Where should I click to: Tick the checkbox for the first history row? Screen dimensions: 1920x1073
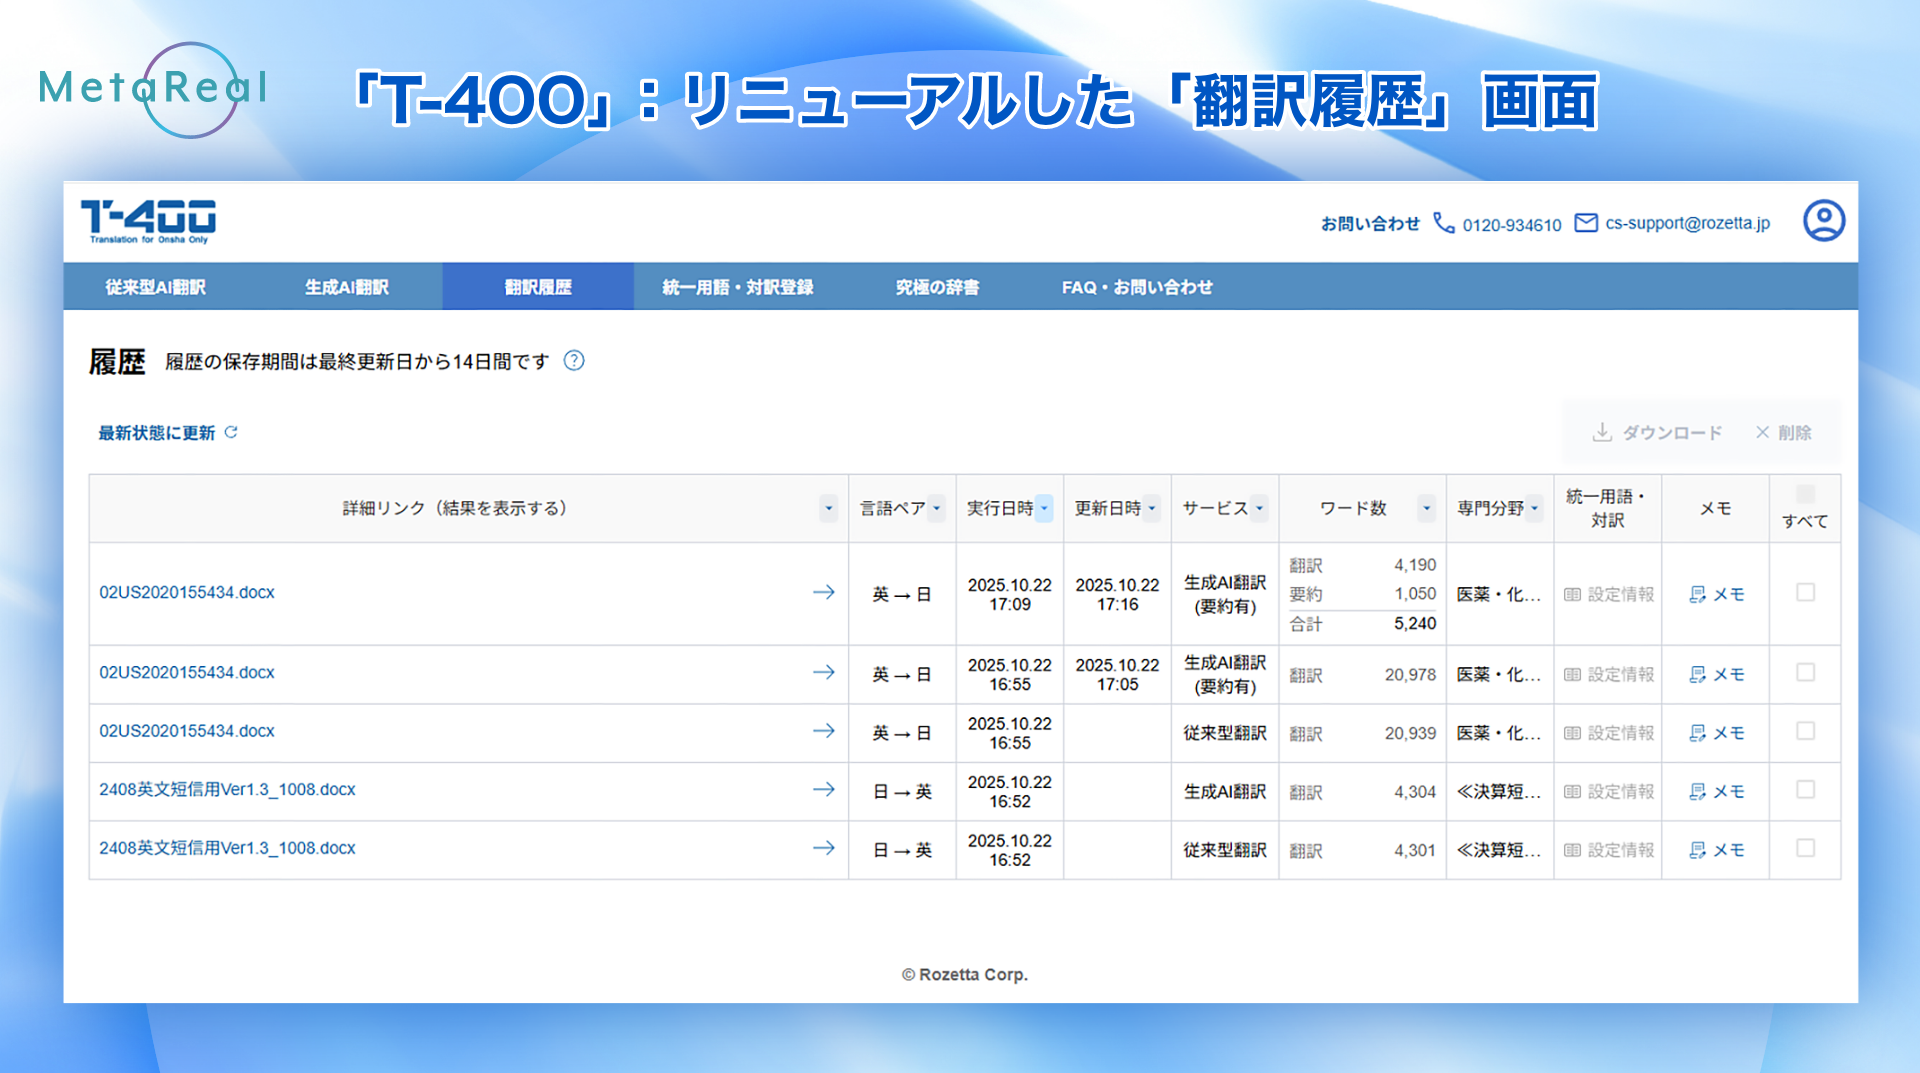coord(1805,592)
